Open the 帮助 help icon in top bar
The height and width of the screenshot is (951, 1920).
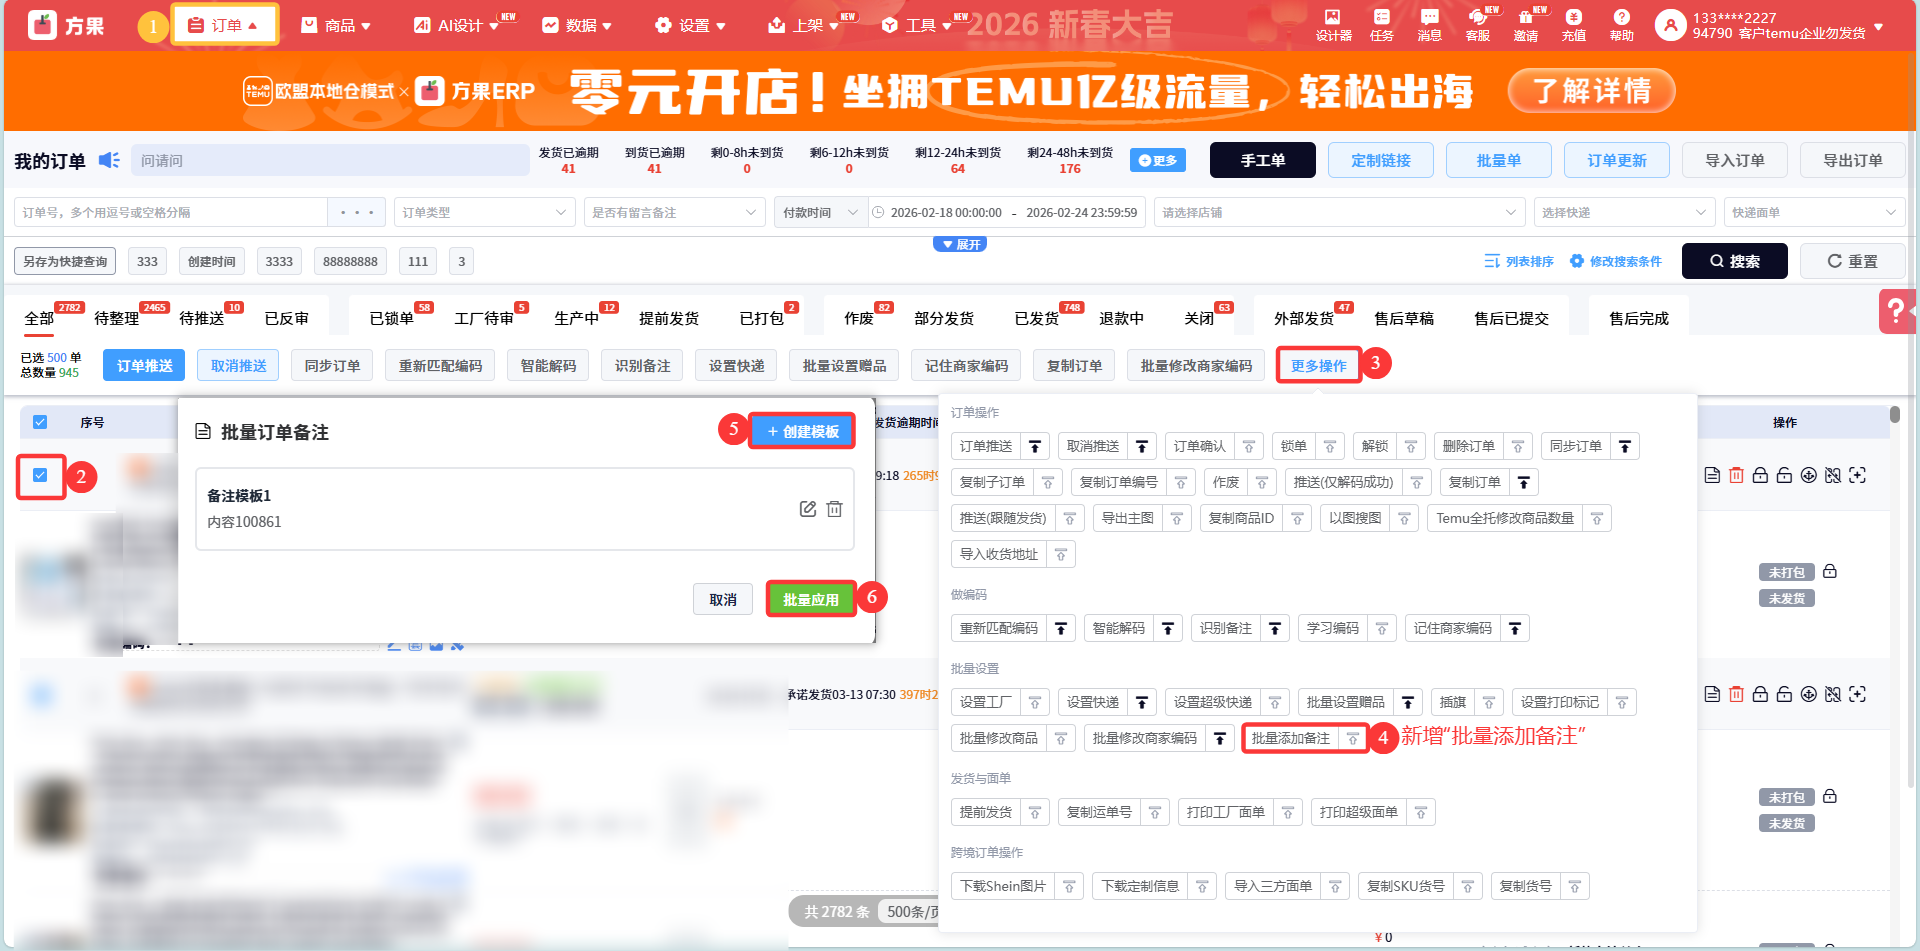pyautogui.click(x=1621, y=17)
